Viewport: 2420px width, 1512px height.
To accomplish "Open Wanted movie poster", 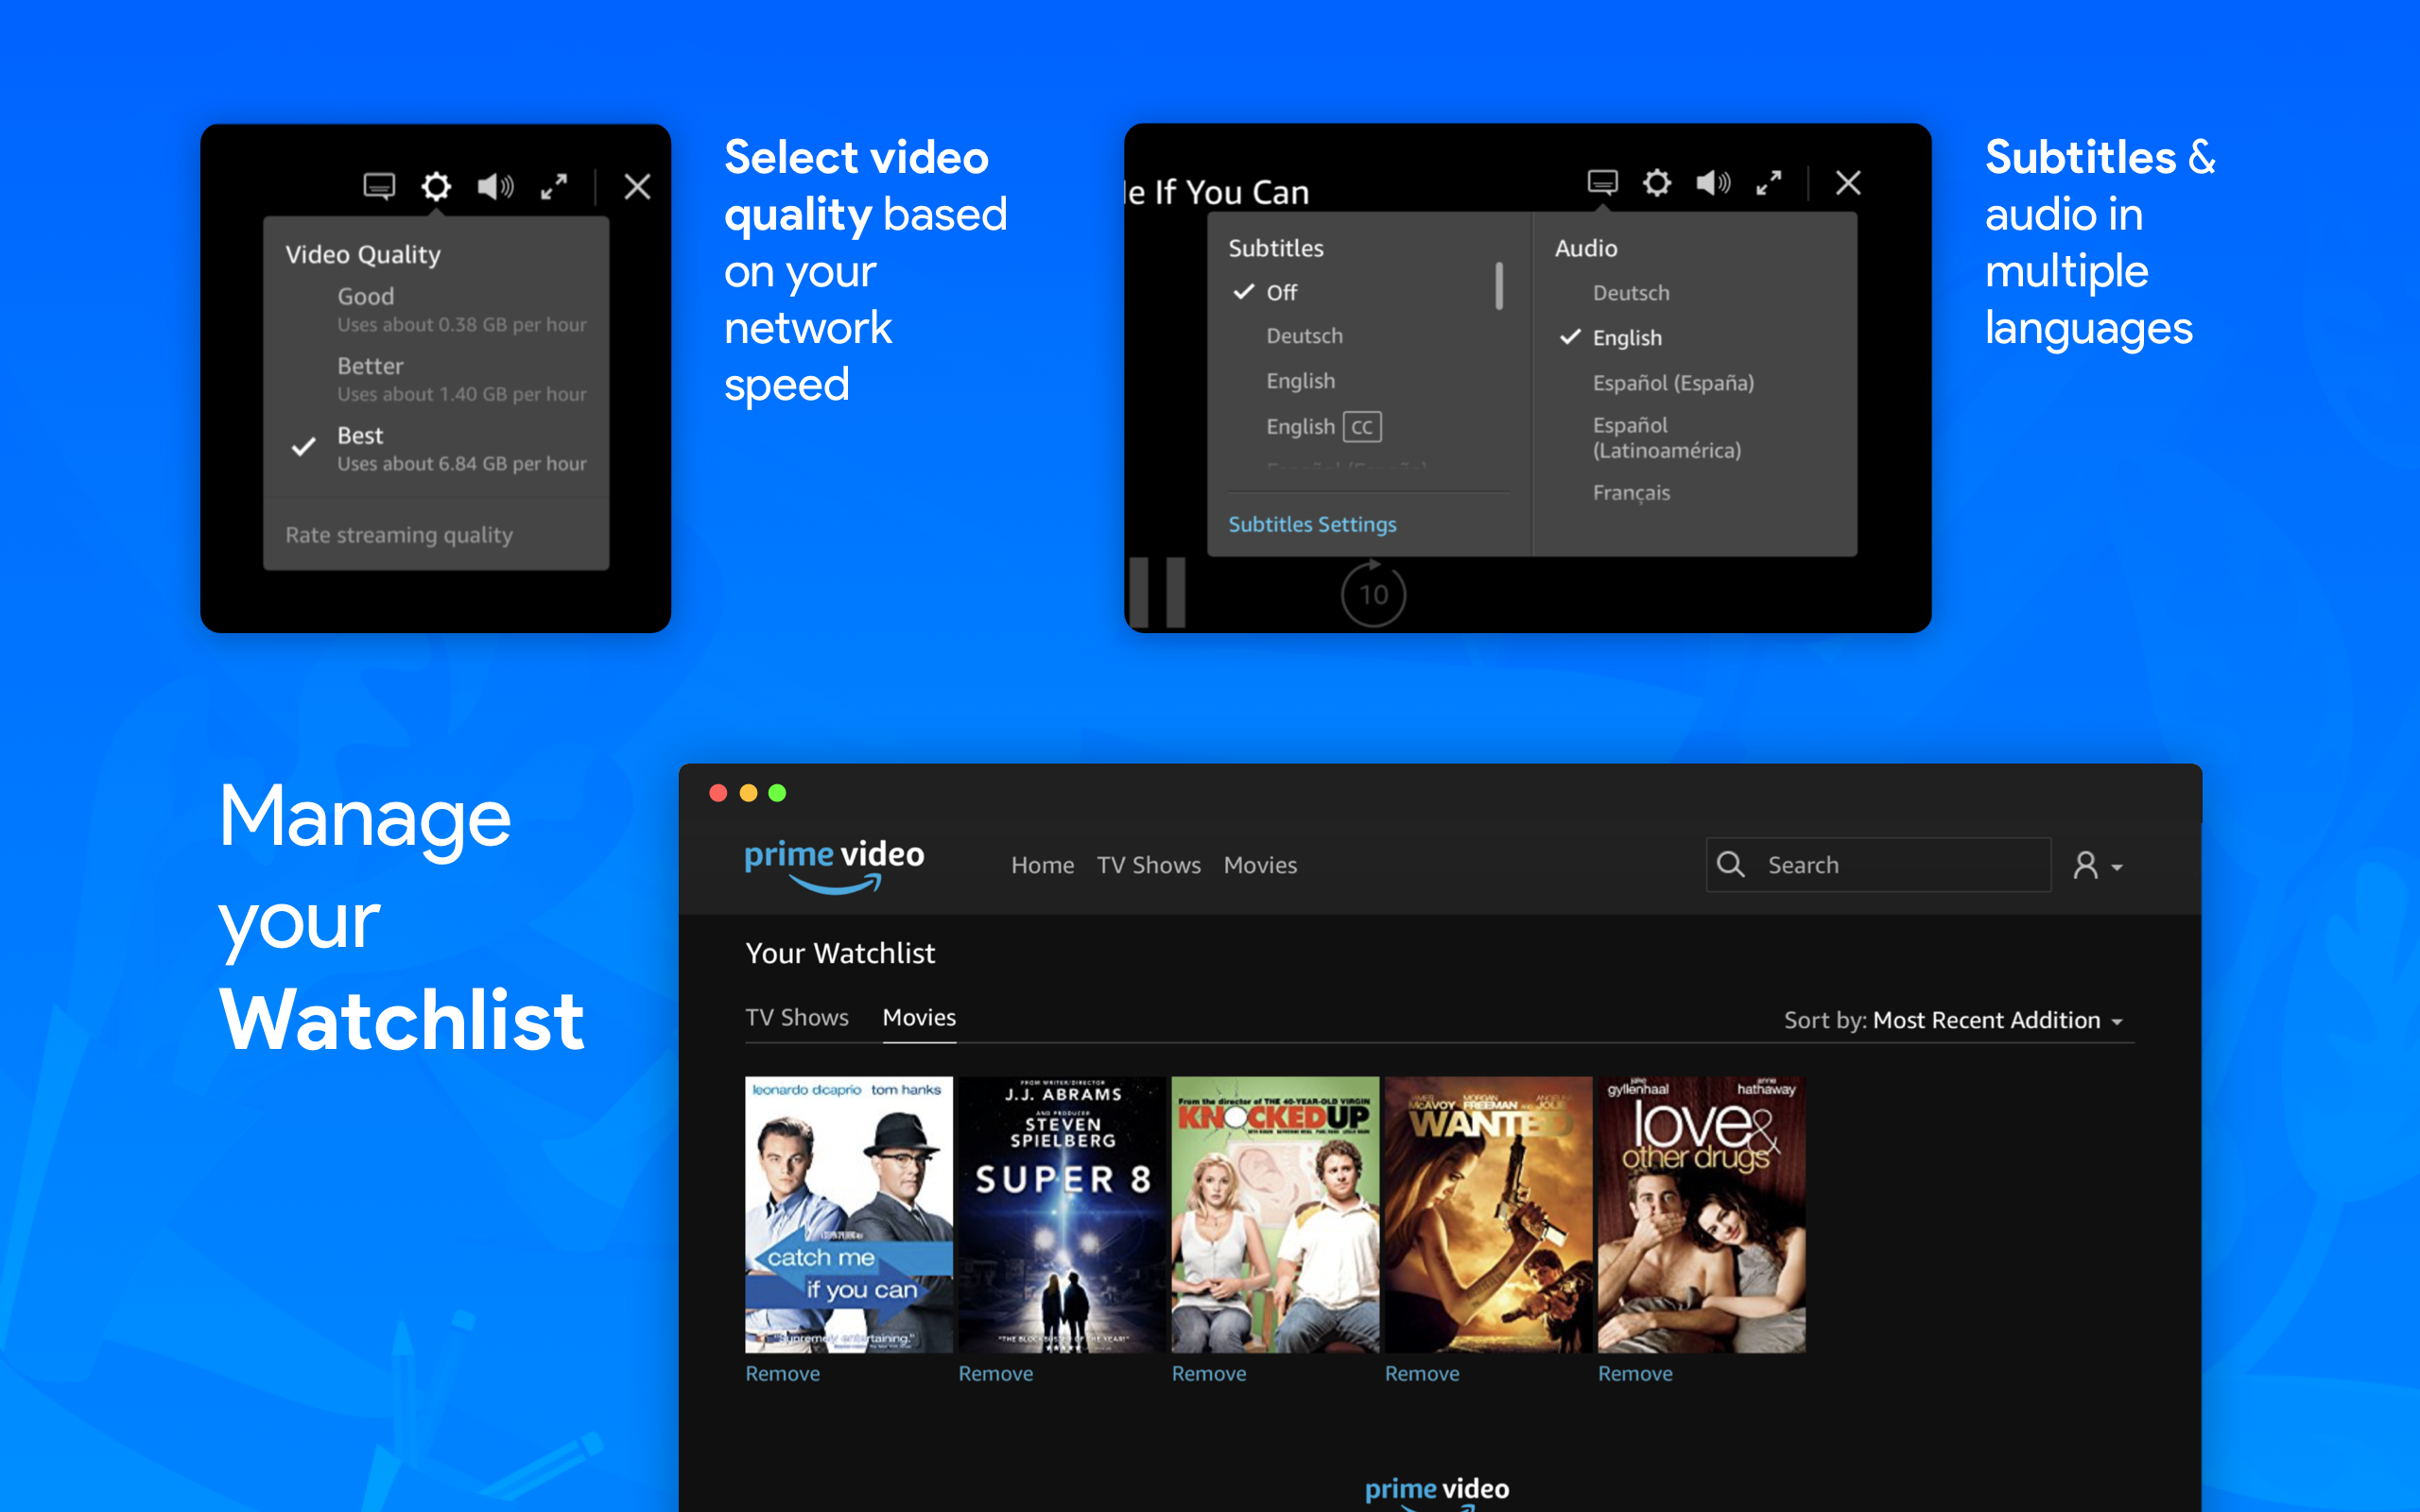I will pos(1488,1214).
